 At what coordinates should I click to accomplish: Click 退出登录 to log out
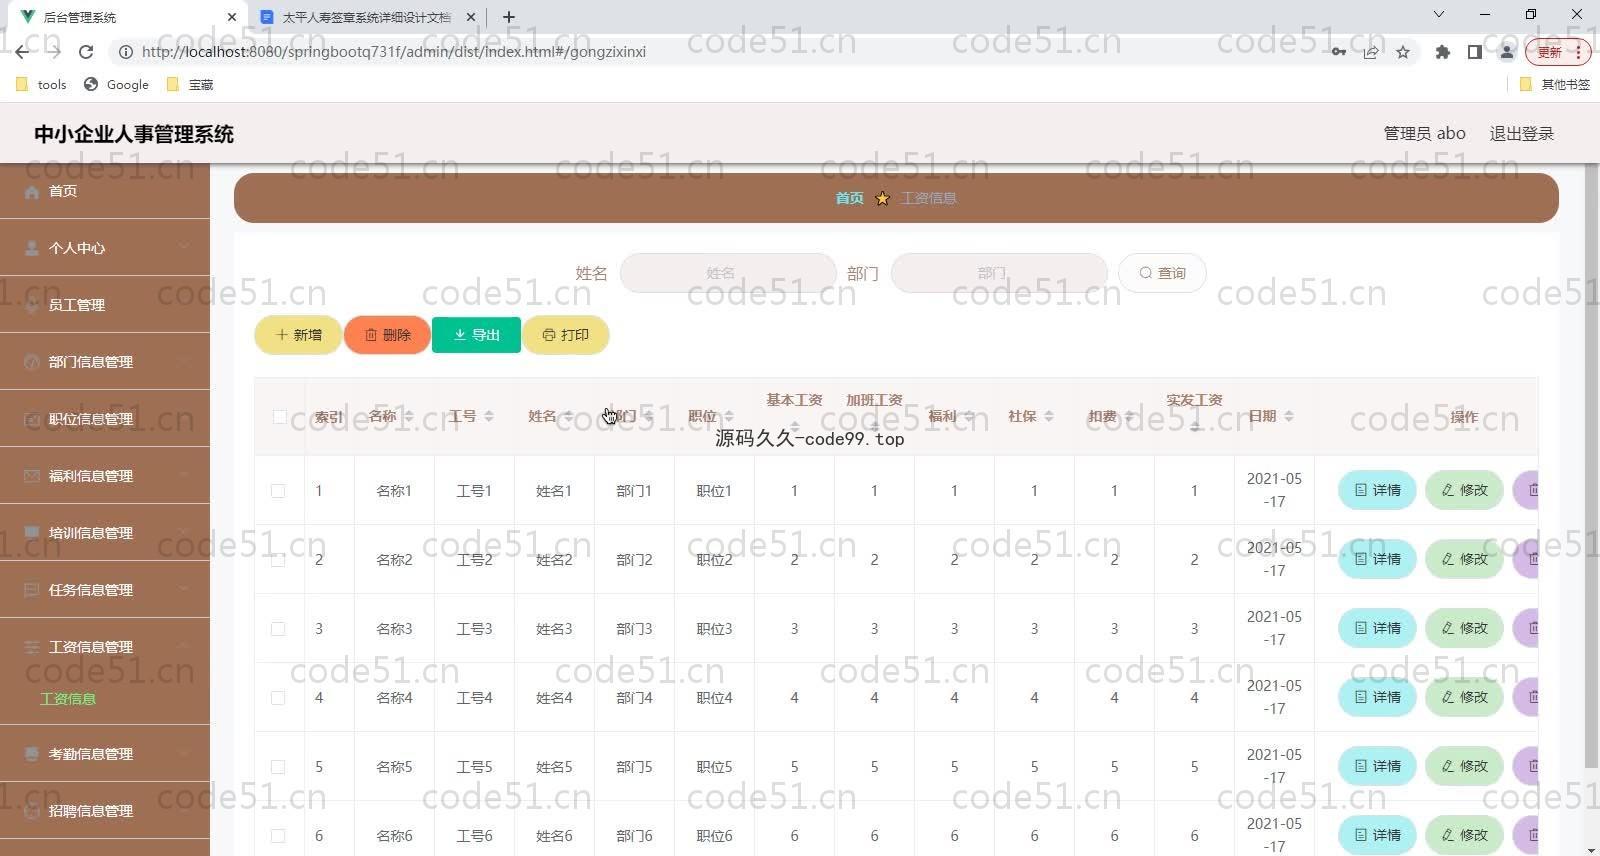pos(1522,133)
